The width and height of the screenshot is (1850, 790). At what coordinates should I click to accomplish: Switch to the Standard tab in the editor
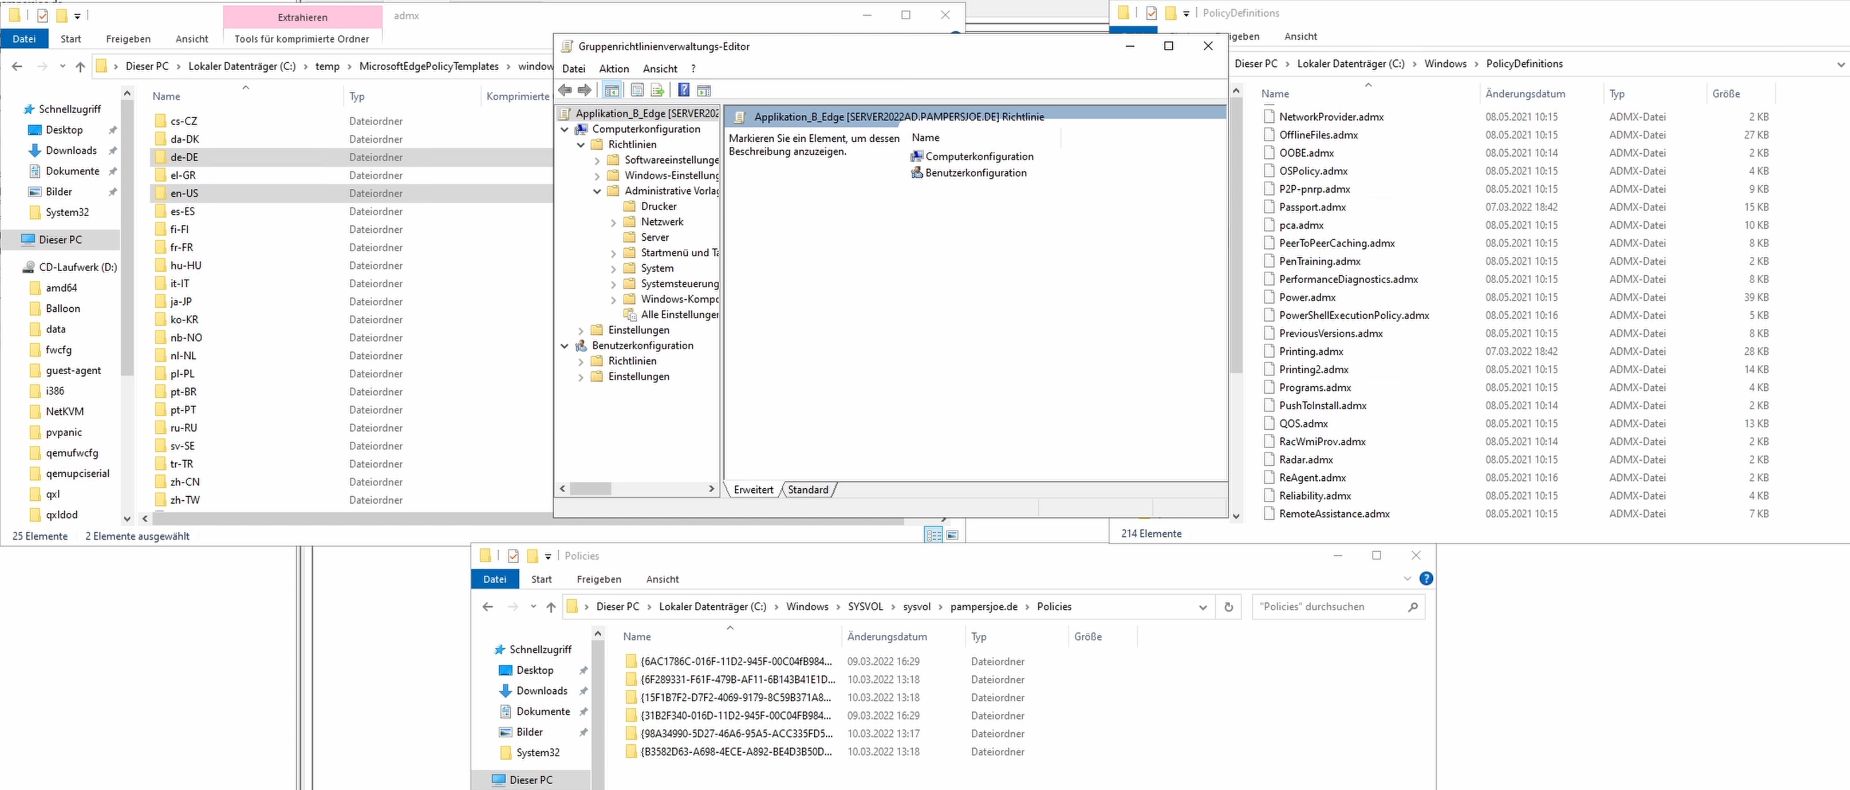point(808,490)
